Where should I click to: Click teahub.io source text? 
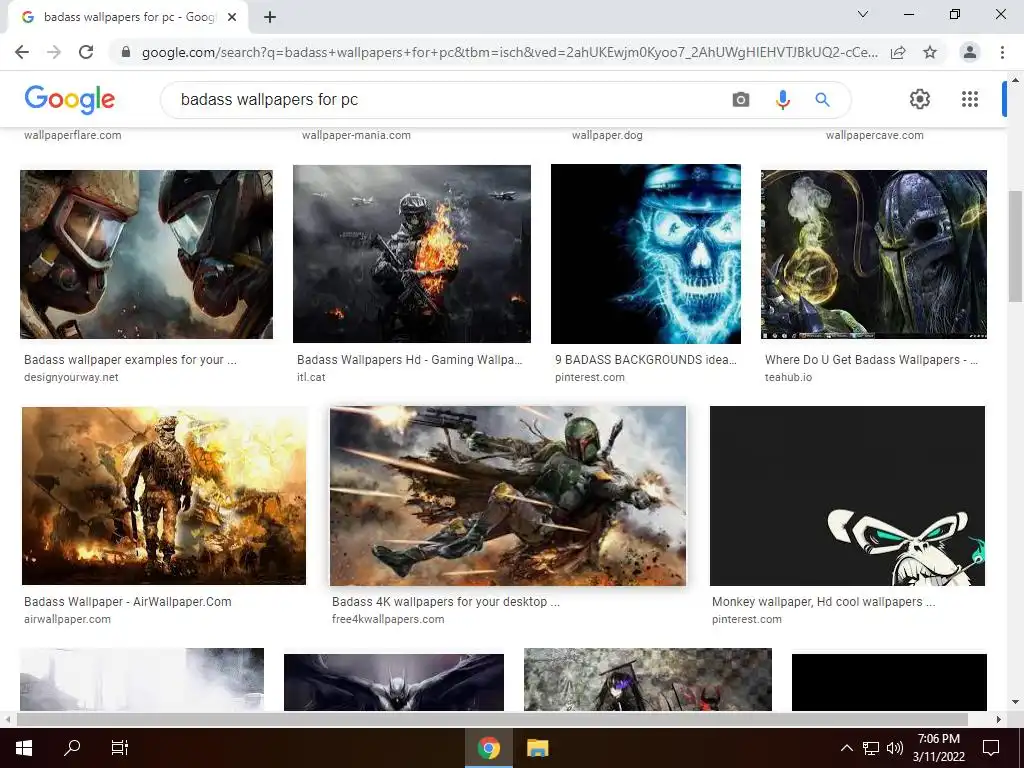tap(788, 377)
